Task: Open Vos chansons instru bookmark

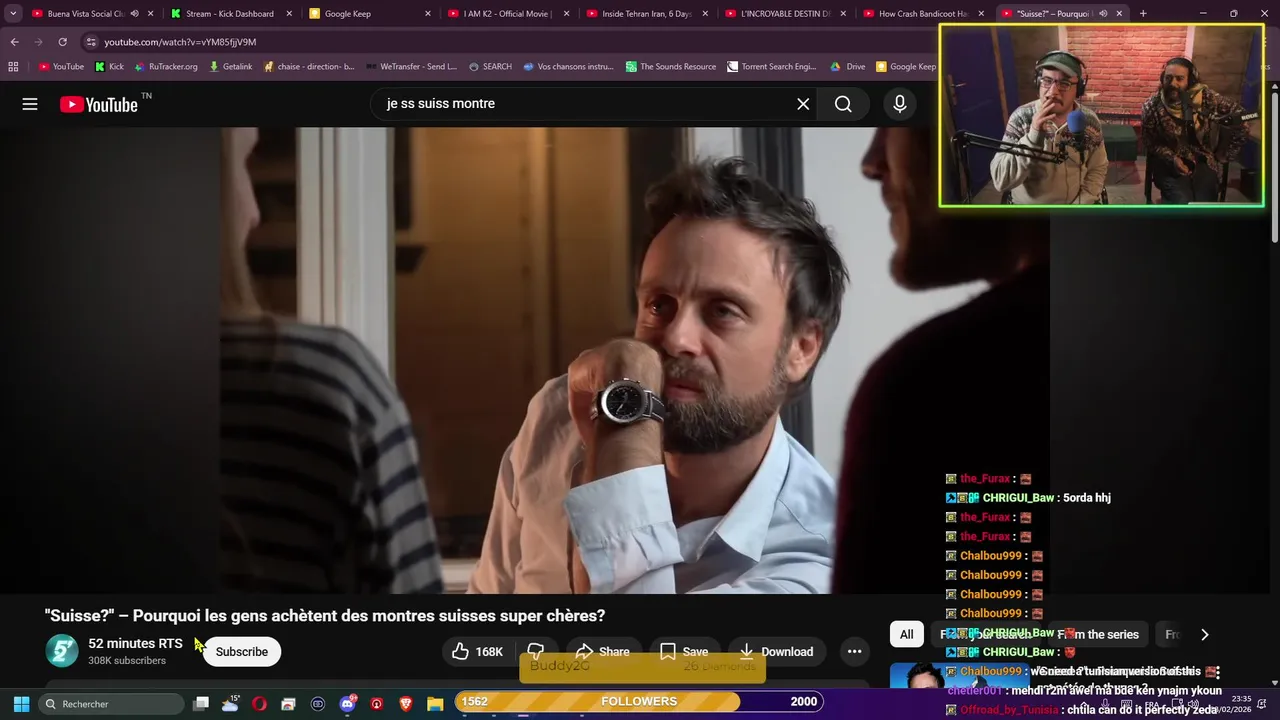Action: pos(567,67)
